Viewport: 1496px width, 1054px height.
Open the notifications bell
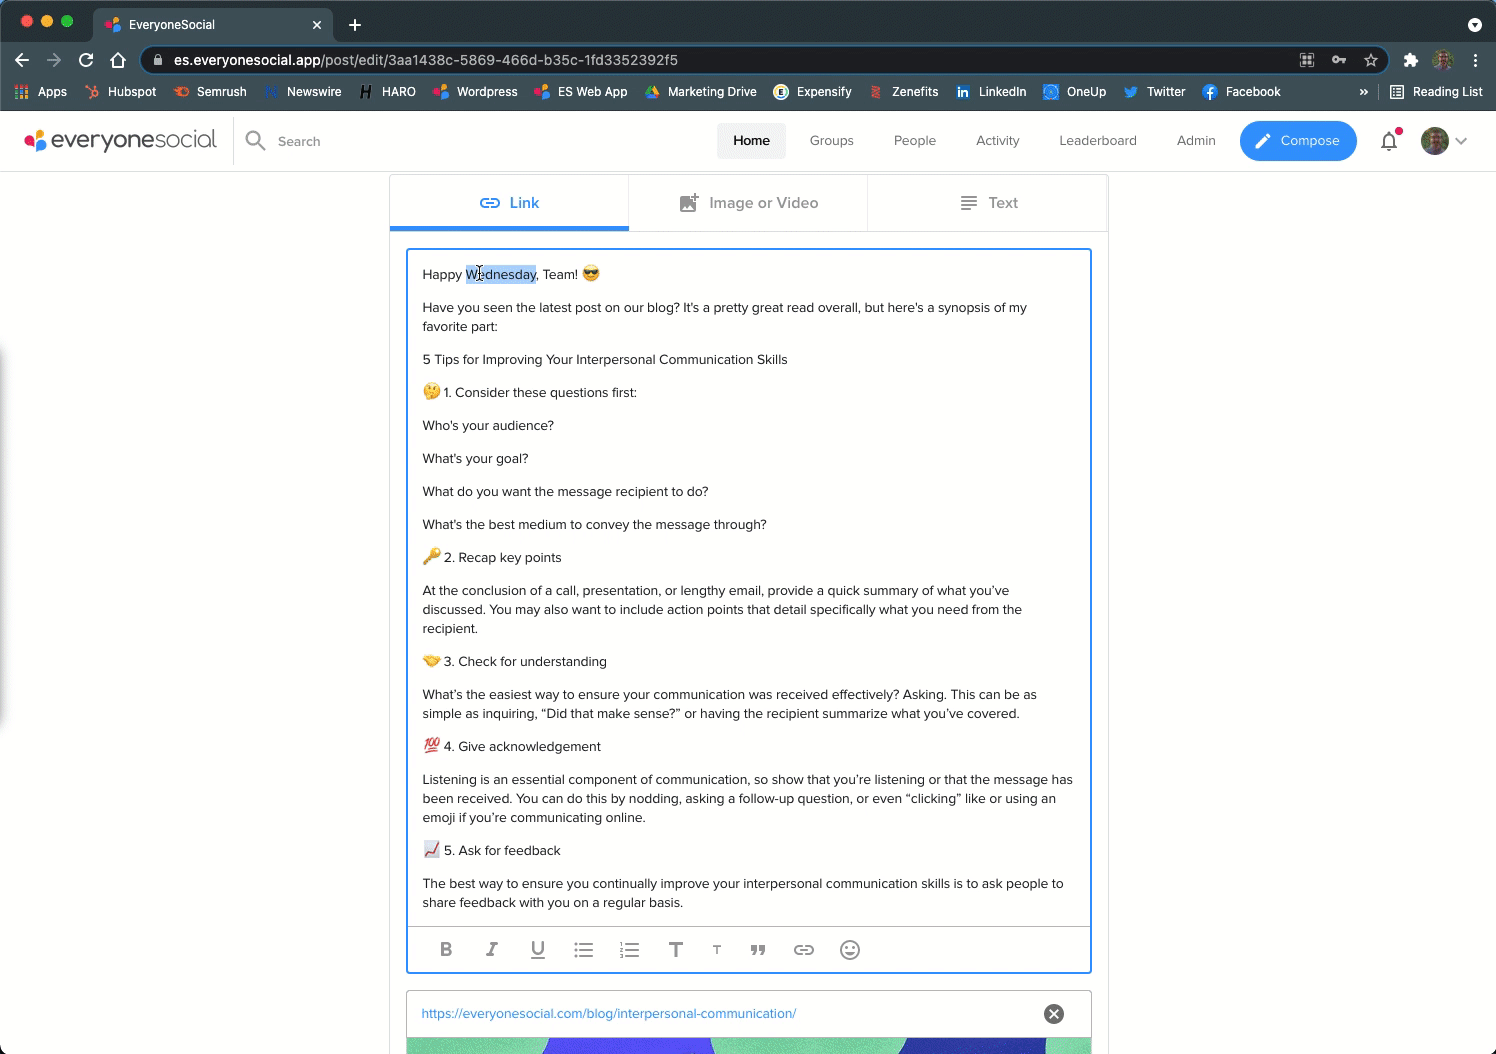1389,141
